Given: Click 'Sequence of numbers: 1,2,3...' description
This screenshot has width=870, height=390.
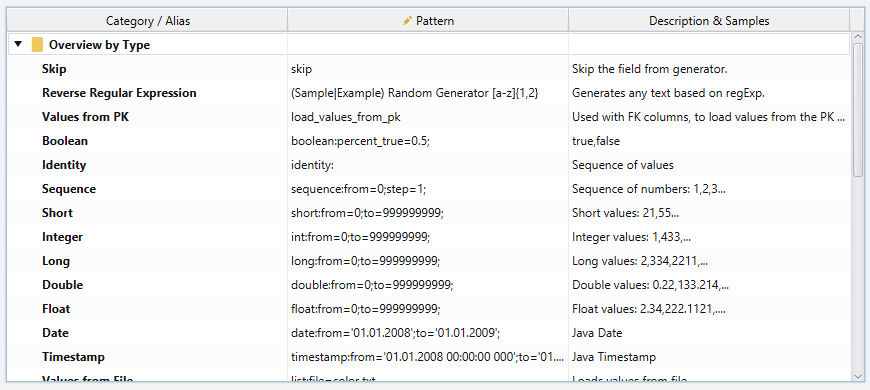Looking at the screenshot, I should pos(709,189).
